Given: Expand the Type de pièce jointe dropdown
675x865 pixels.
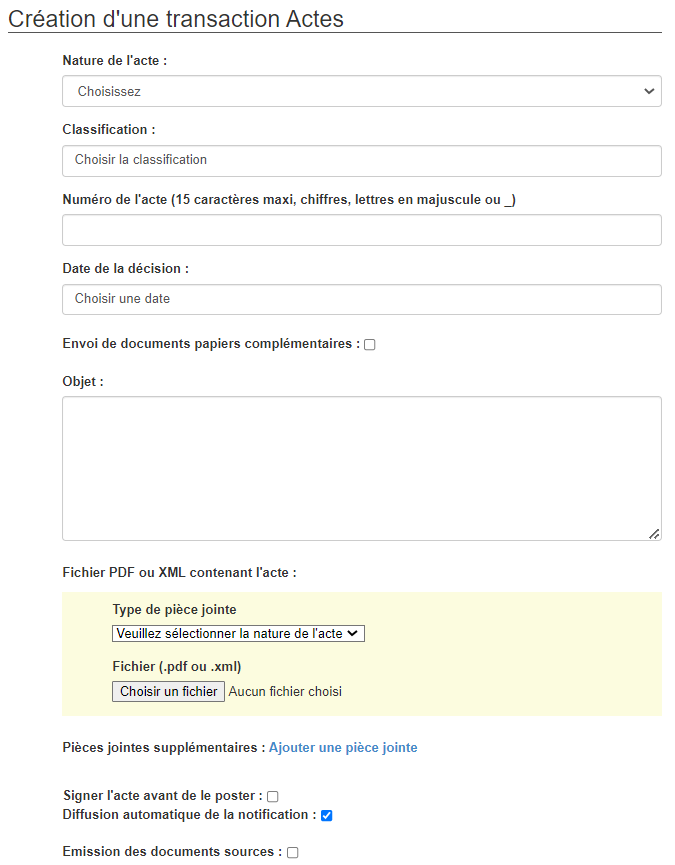Looking at the screenshot, I should click(238, 634).
